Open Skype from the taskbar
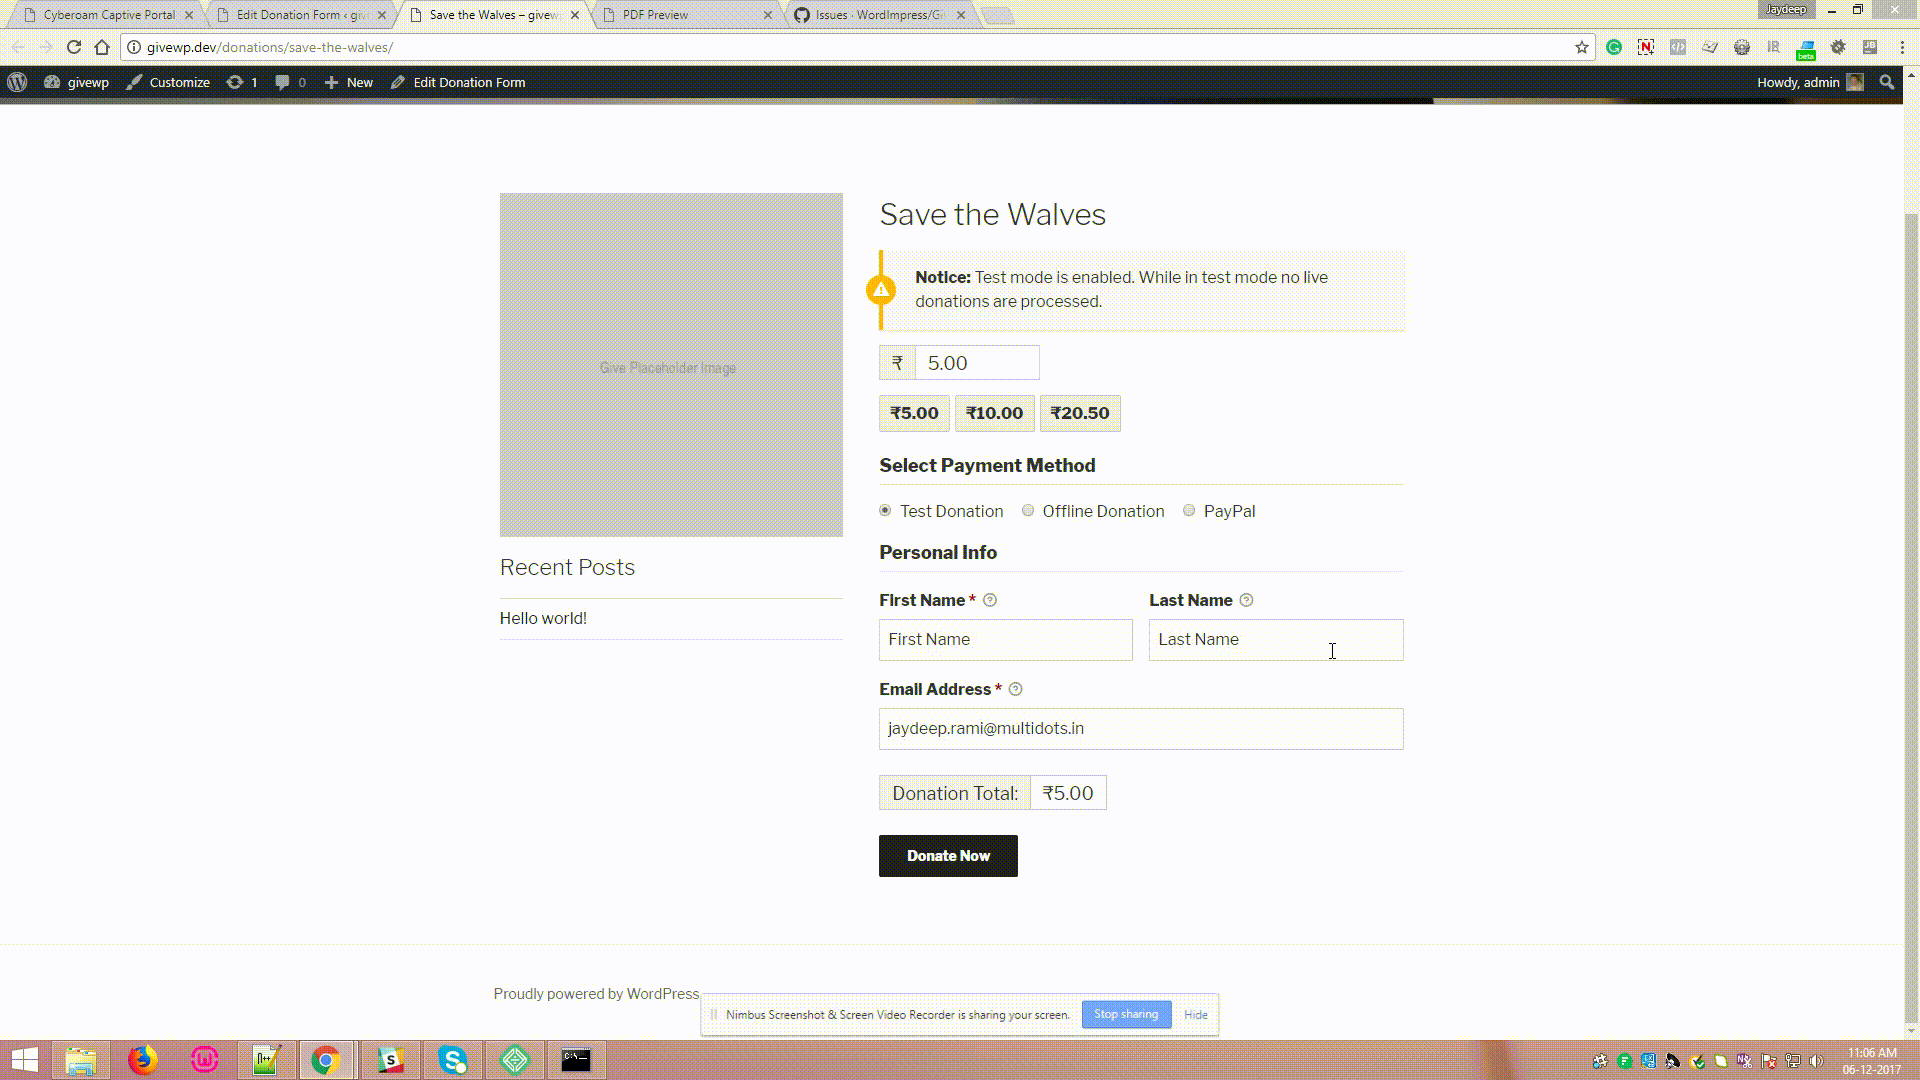Viewport: 1920px width, 1080px height. pyautogui.click(x=452, y=1060)
